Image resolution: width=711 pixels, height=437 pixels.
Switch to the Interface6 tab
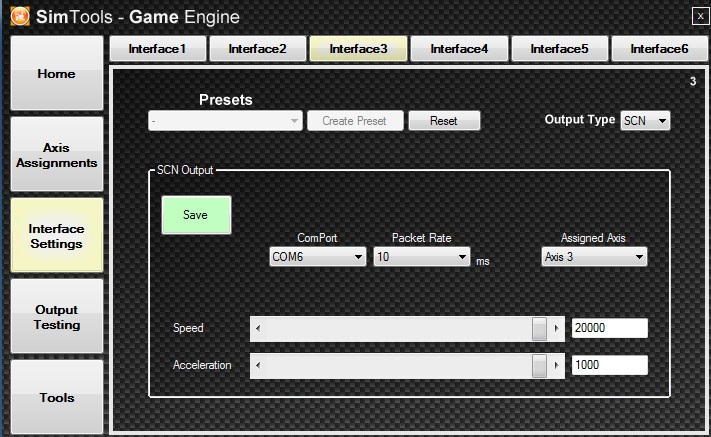pyautogui.click(x=659, y=49)
